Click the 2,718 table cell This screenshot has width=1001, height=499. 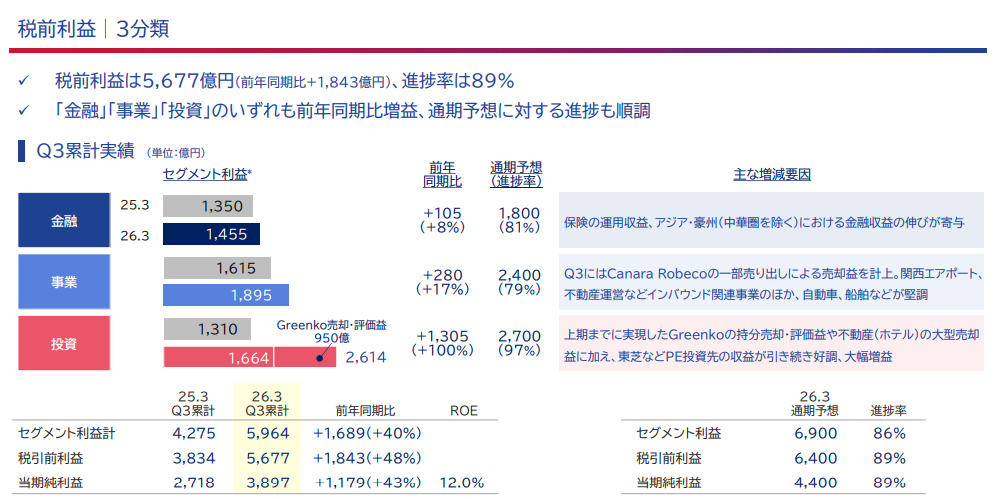194,482
